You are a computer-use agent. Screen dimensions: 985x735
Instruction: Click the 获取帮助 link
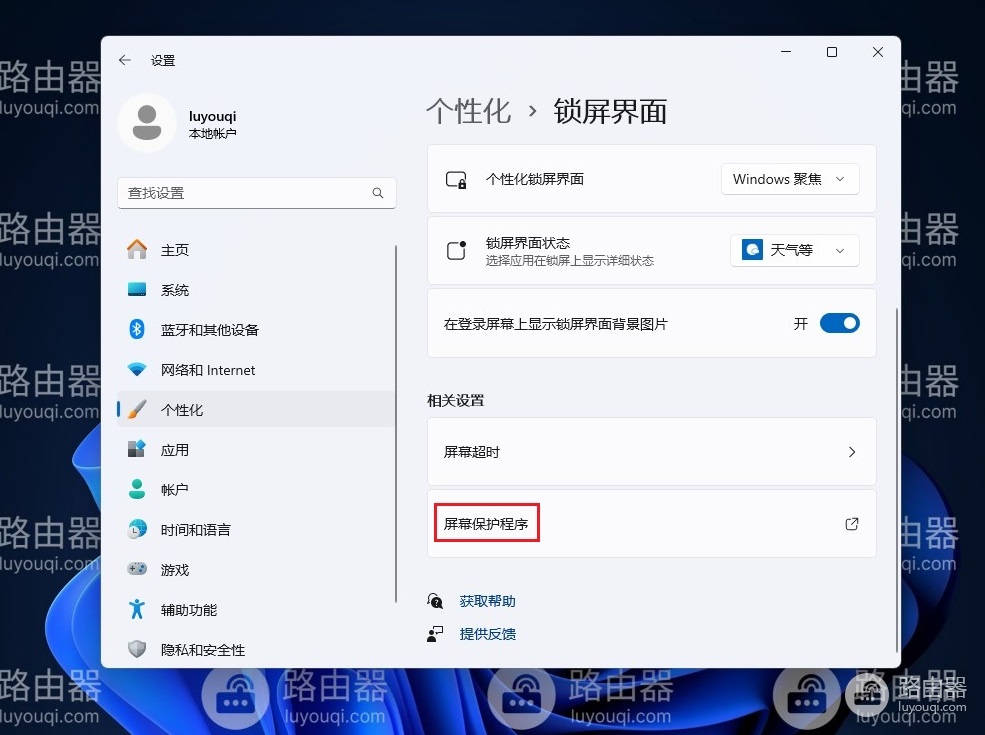tap(487, 601)
